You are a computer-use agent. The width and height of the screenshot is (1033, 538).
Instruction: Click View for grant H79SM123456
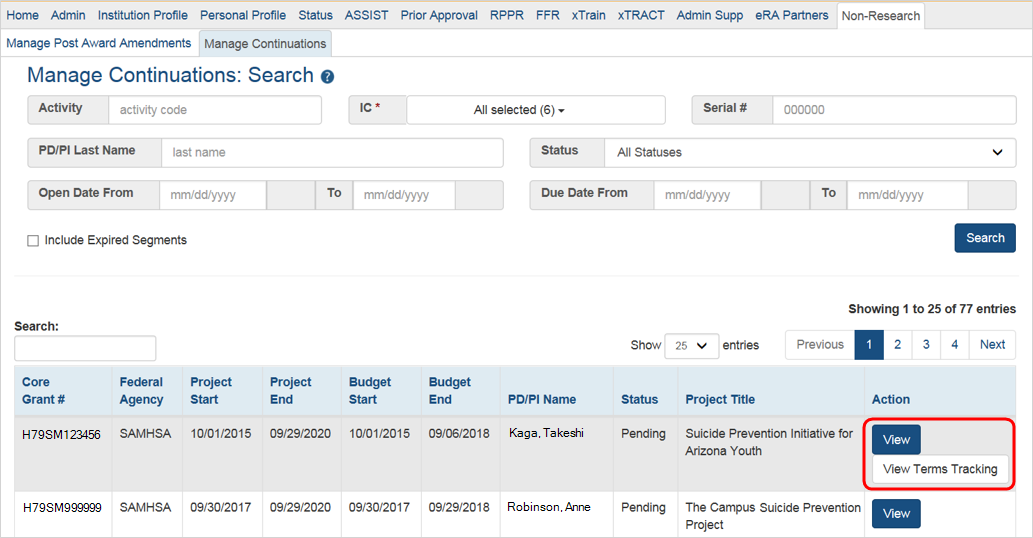point(896,440)
